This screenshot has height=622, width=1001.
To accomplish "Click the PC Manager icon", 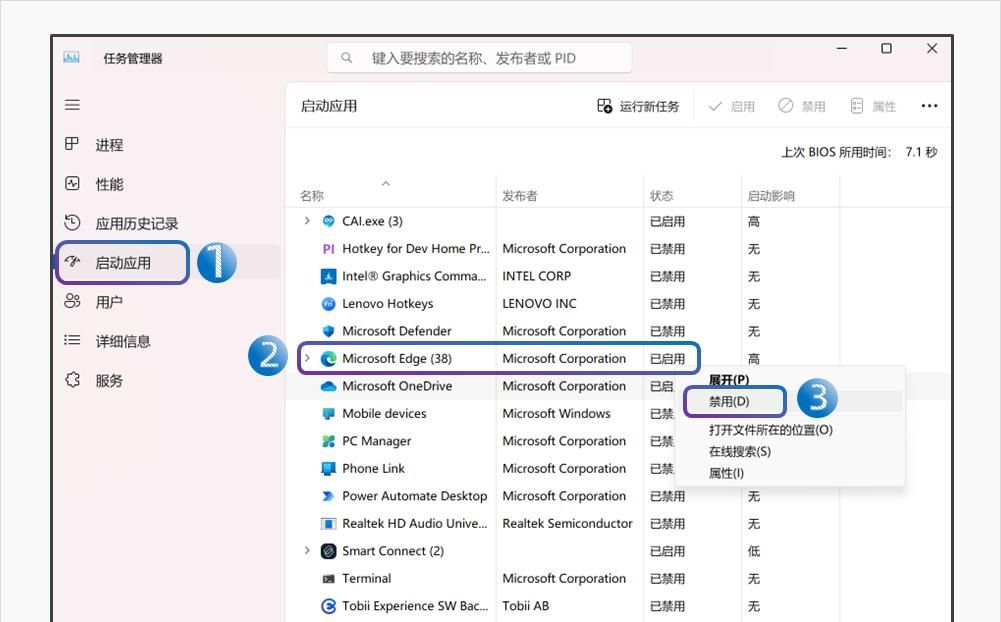I will tap(328, 441).
